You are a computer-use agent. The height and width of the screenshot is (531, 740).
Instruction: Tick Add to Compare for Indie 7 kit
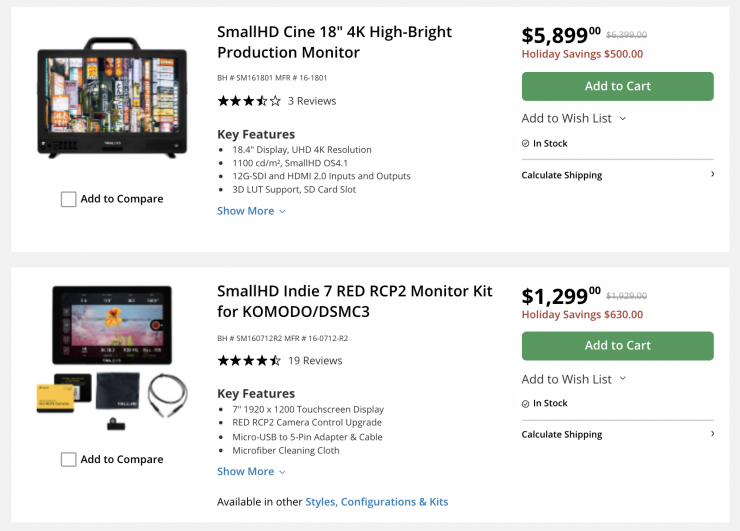[x=69, y=459]
